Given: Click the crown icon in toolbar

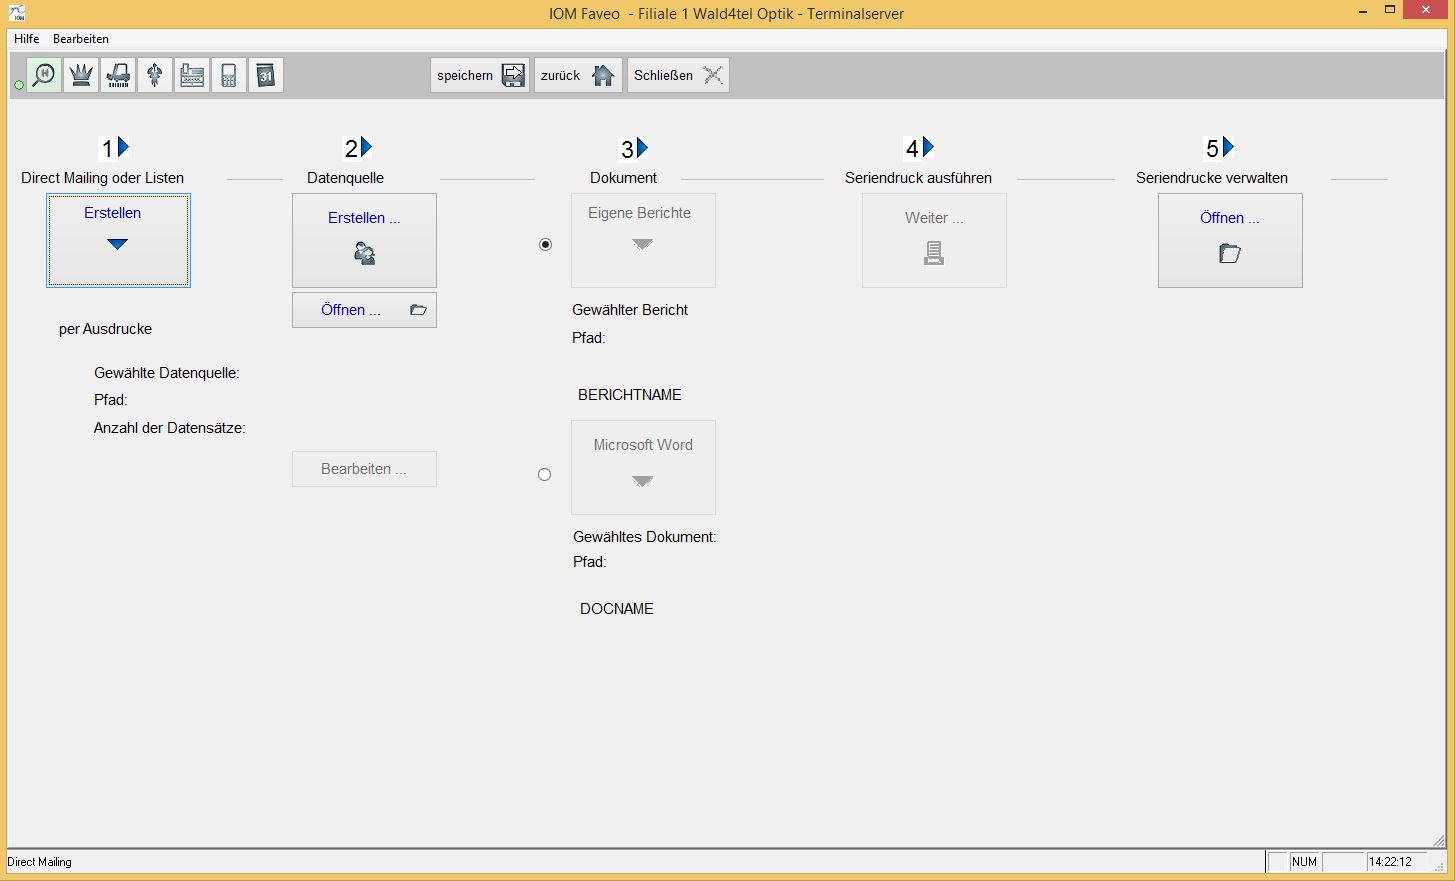Looking at the screenshot, I should (81, 75).
